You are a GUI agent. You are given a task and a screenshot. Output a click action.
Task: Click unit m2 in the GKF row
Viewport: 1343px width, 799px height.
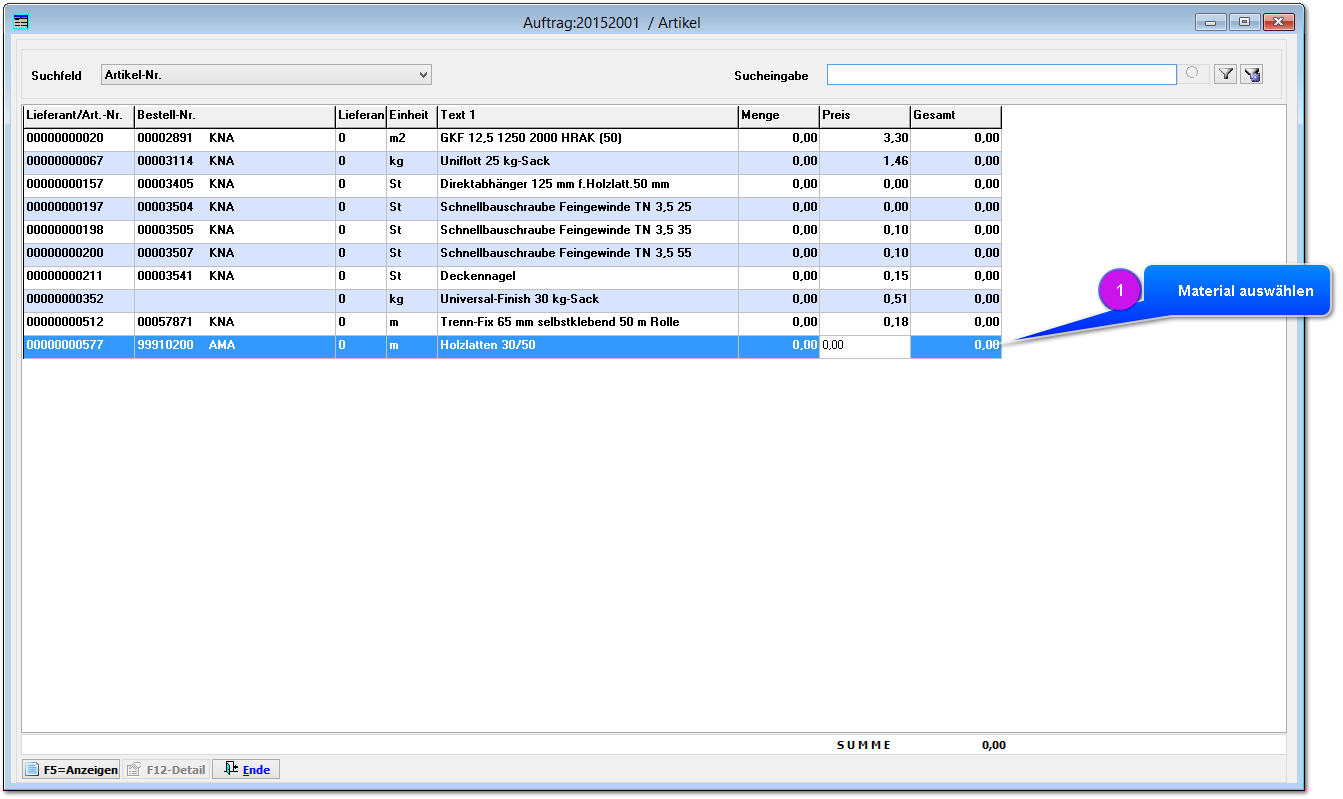(x=412, y=138)
